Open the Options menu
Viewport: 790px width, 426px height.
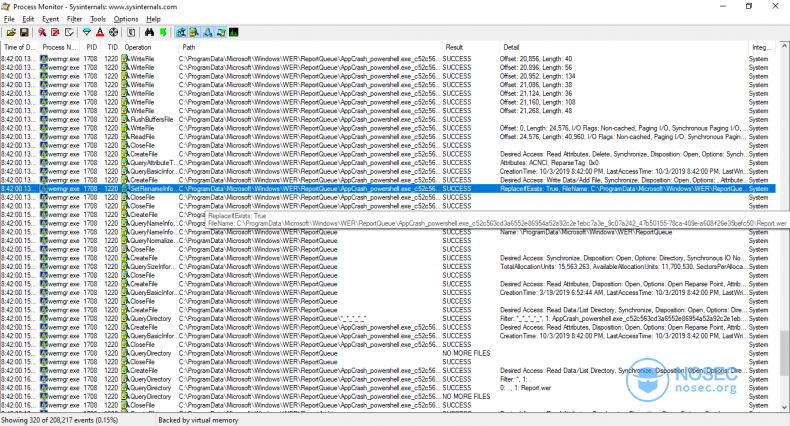[x=125, y=19]
